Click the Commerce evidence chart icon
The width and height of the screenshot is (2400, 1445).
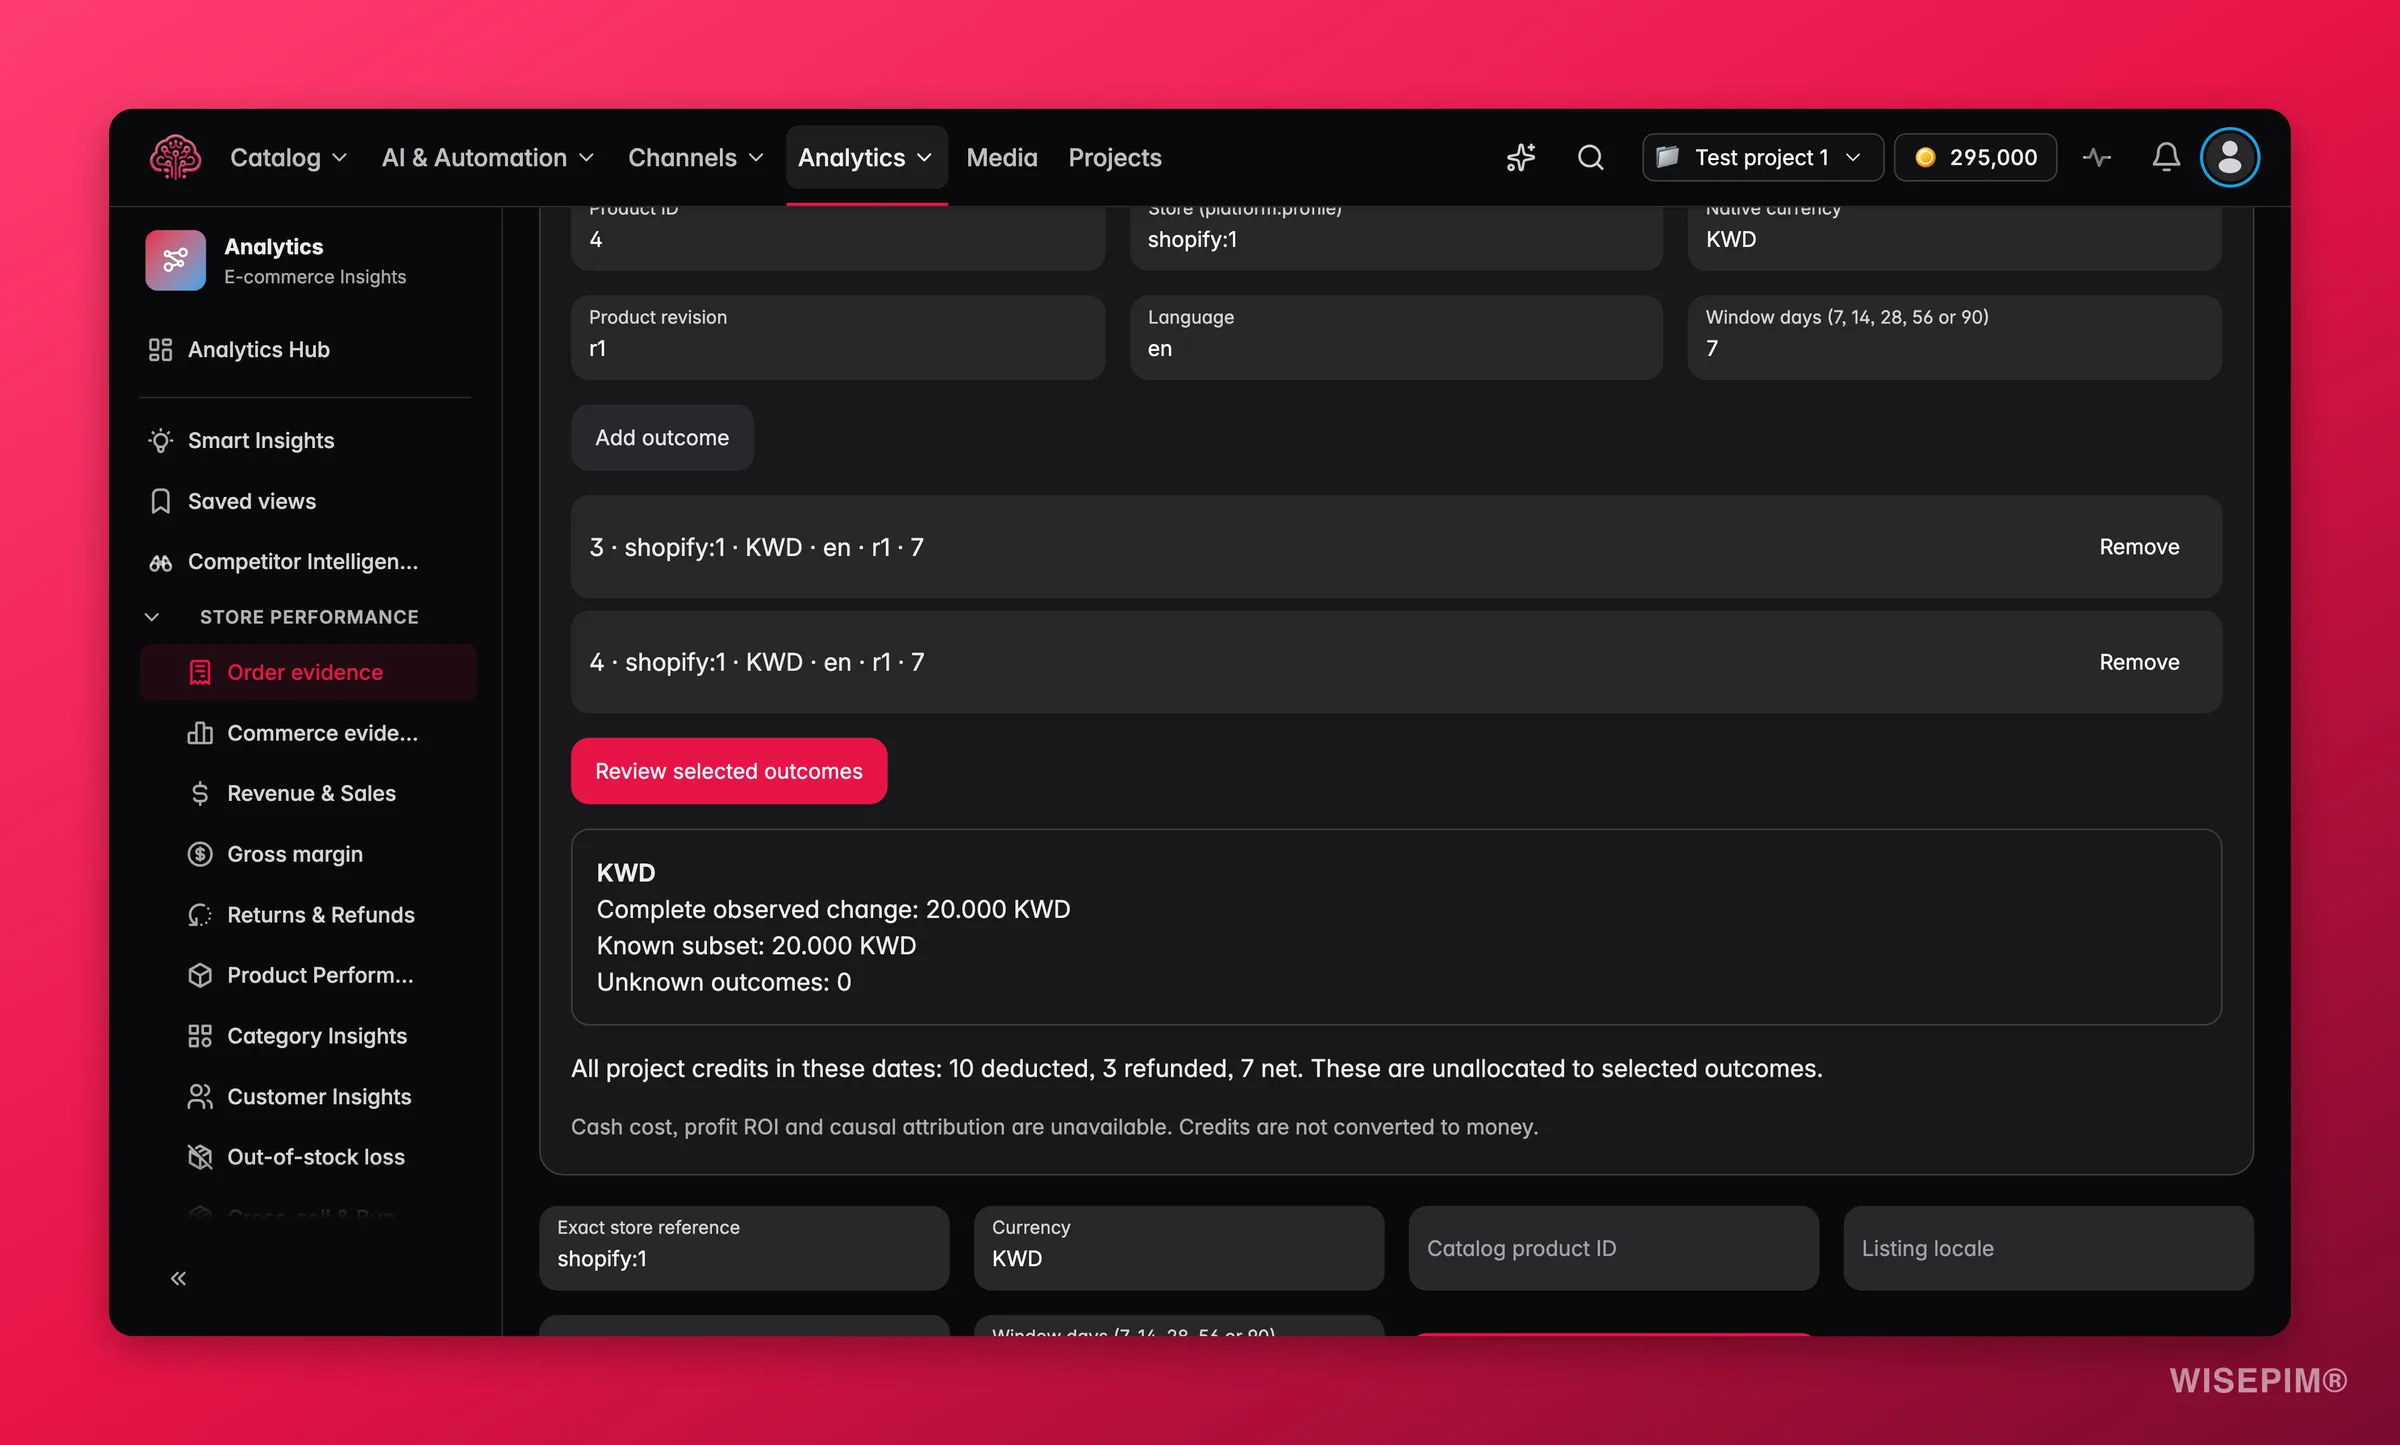tap(200, 733)
